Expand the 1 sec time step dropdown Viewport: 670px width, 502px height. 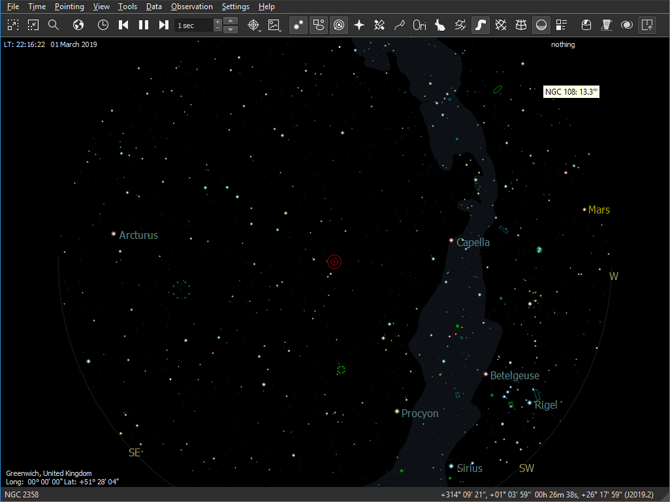coord(218,25)
